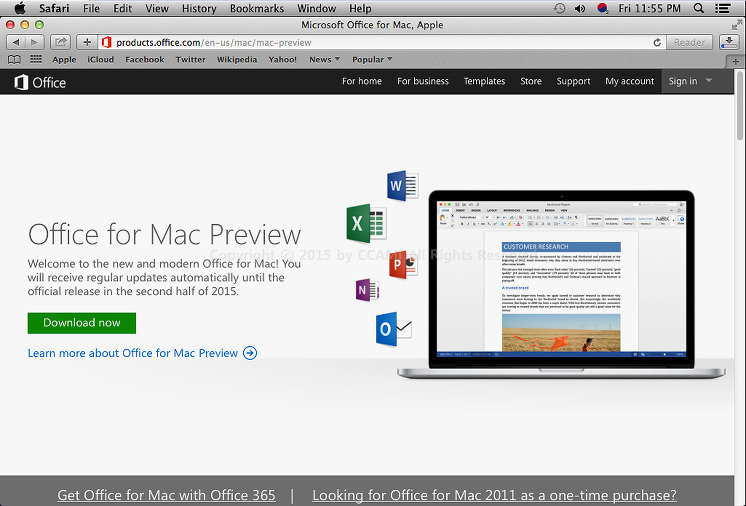Screen dimensions: 746x506
Task: Open the Safari menu
Action: [x=54, y=8]
